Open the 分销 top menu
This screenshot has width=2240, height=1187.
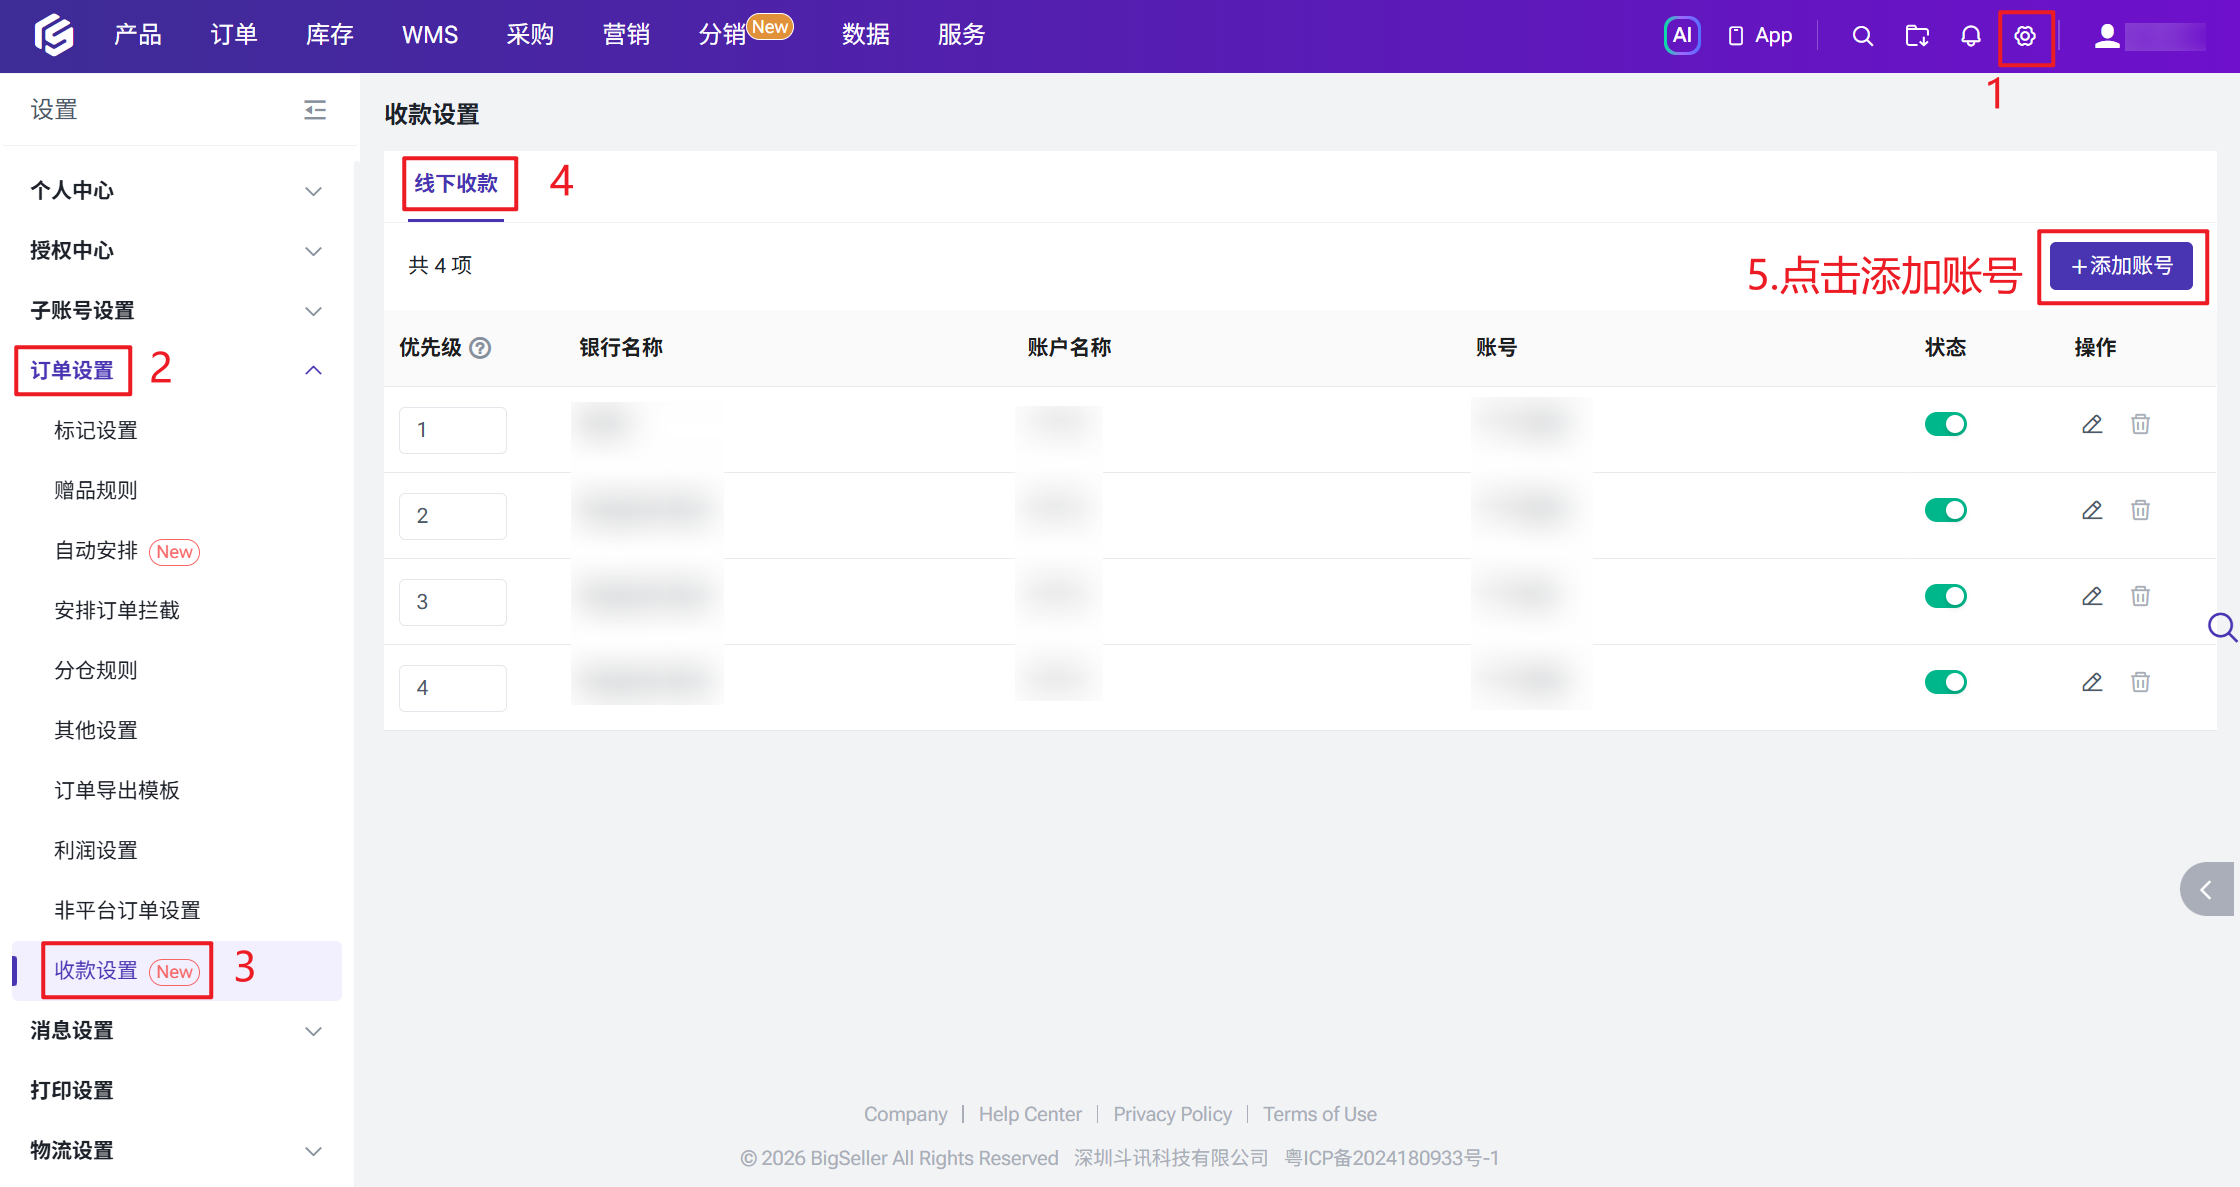point(722,35)
